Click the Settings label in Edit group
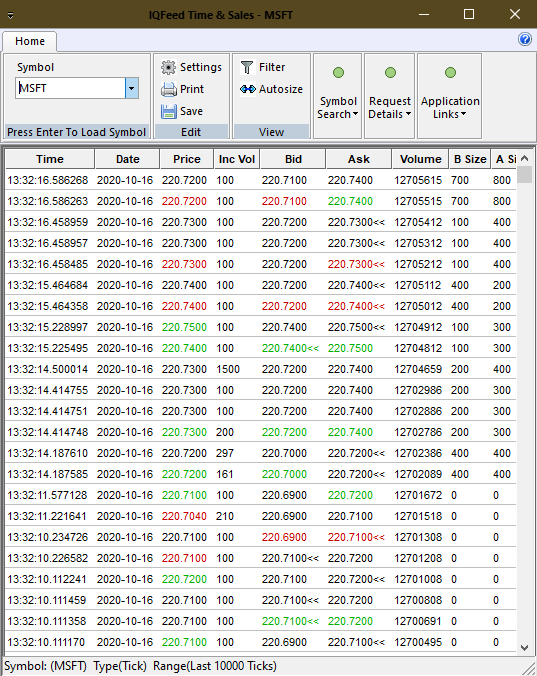Viewport: 537px width, 676px height. click(x=201, y=67)
